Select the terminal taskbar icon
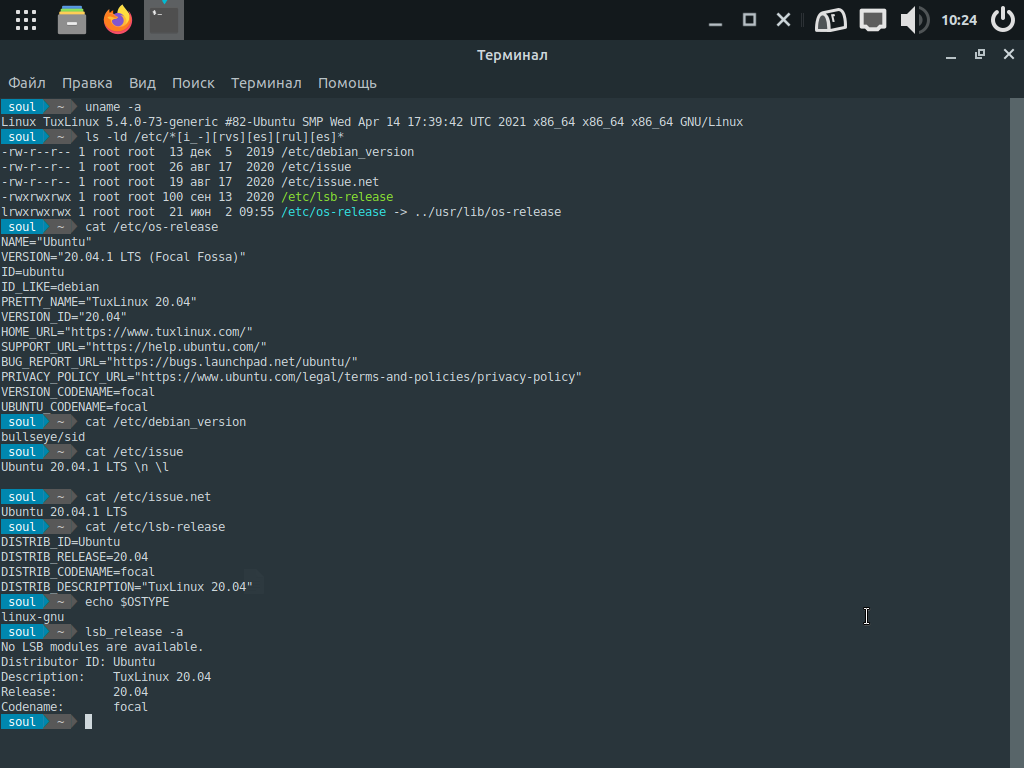Screen dimensions: 1024x768 [164, 20]
